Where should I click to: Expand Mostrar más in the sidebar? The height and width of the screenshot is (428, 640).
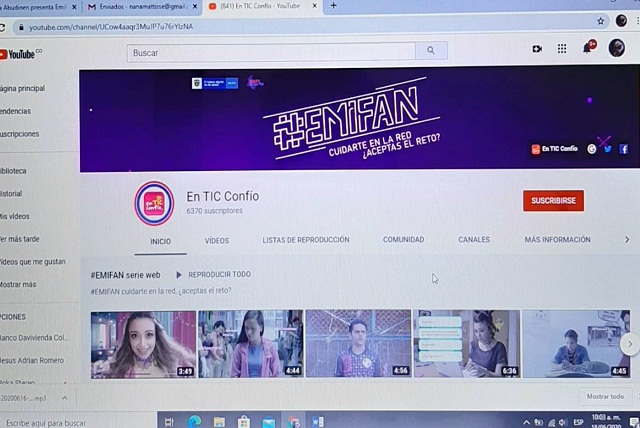click(18, 284)
